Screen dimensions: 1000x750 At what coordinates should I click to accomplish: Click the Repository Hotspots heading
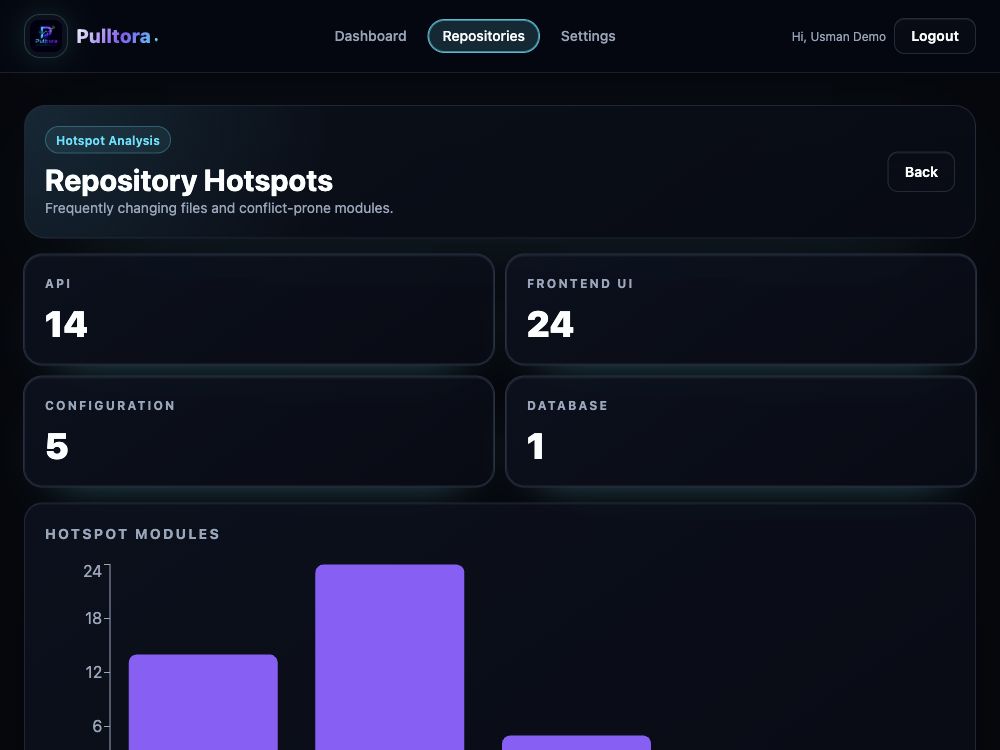click(x=189, y=181)
